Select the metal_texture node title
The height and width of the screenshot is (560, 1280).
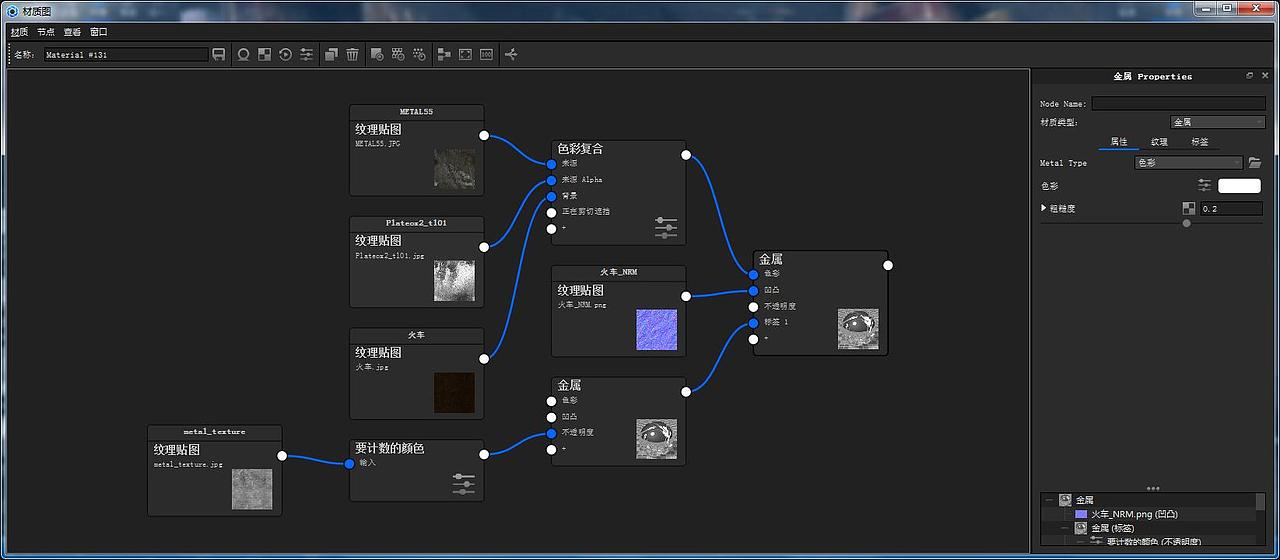coord(214,432)
